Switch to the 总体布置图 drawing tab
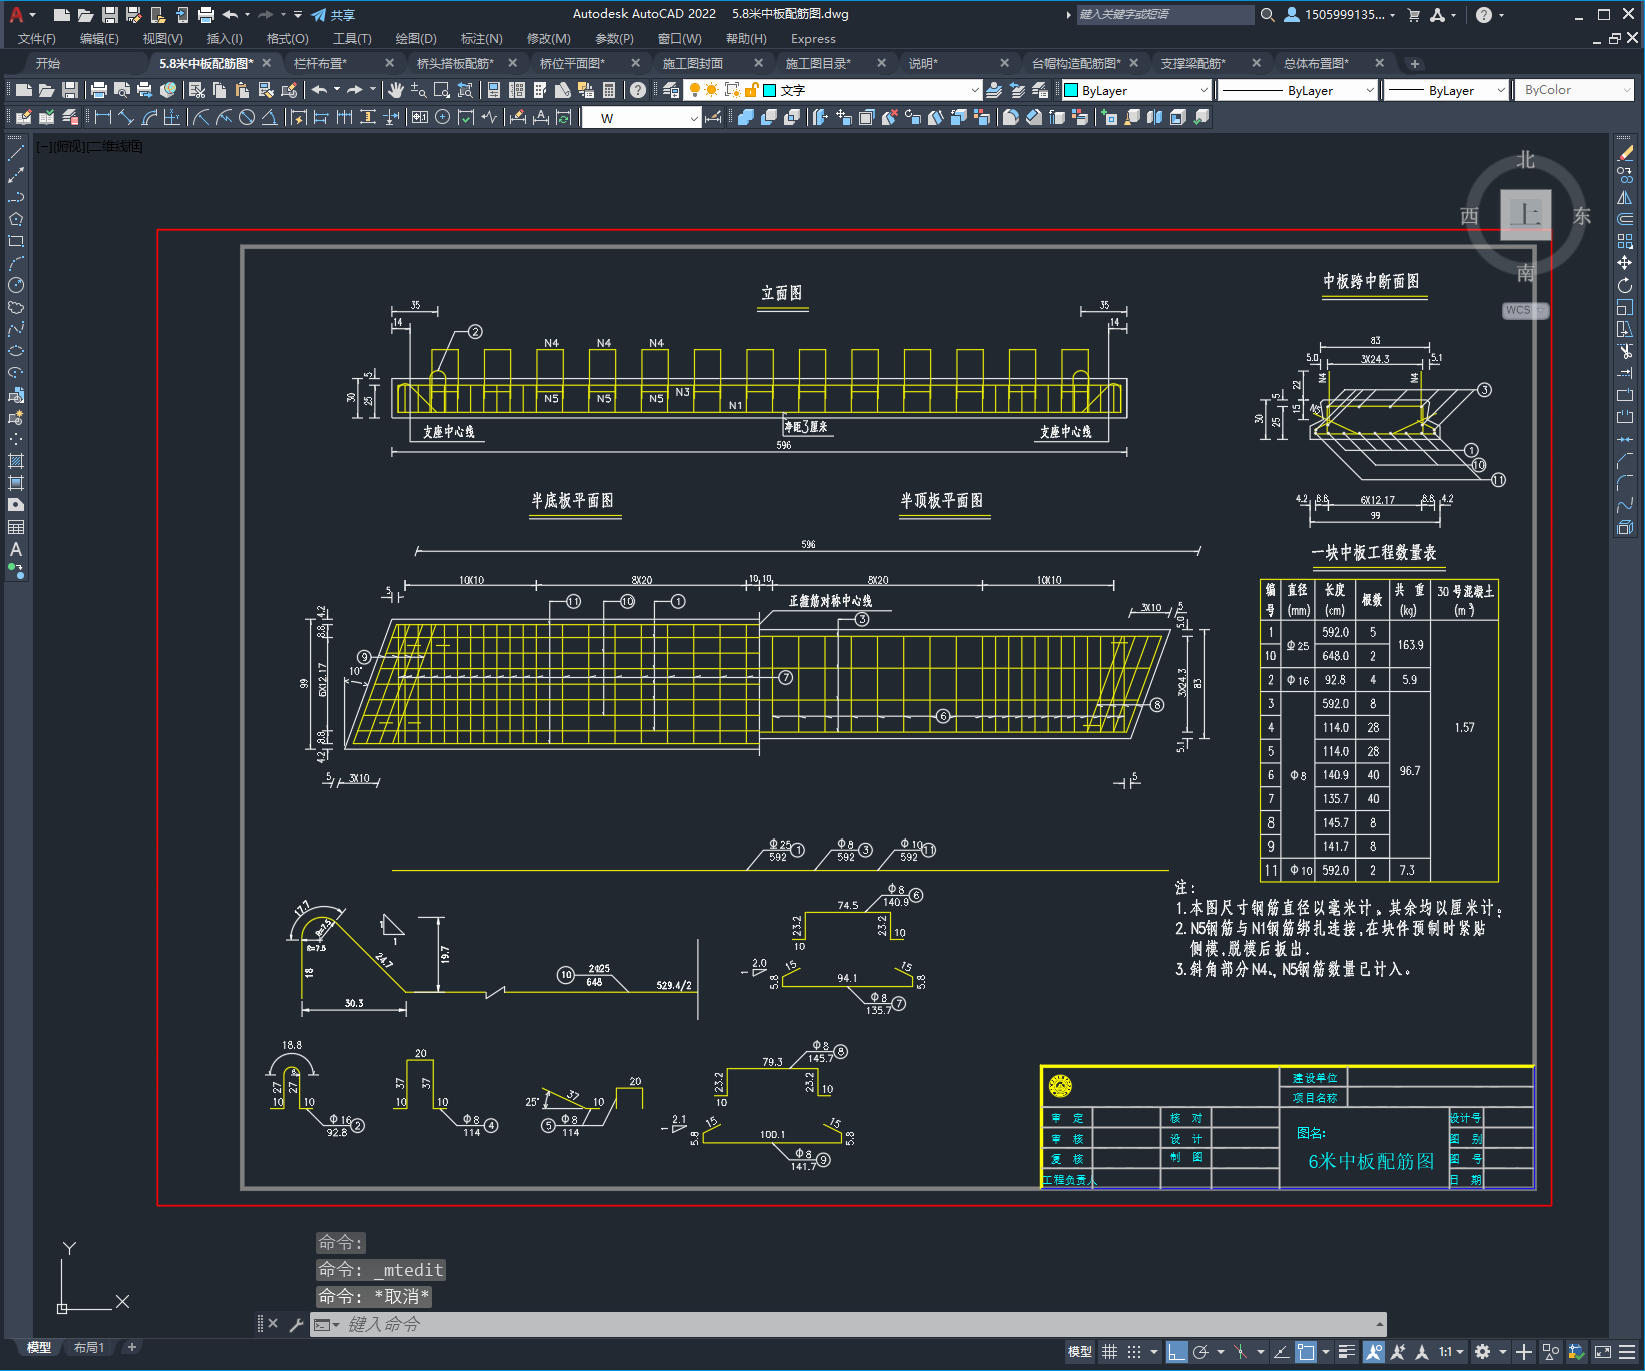The height and width of the screenshot is (1371, 1645). tap(1316, 63)
